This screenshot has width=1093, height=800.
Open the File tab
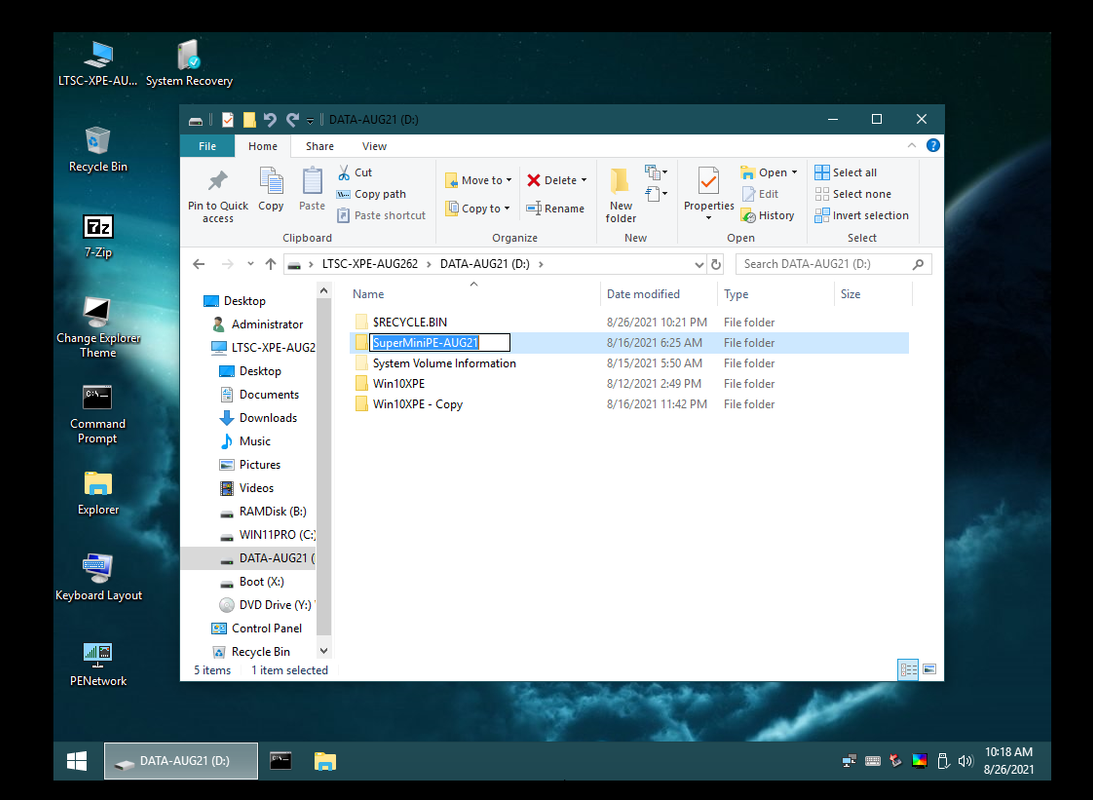[x=207, y=146]
